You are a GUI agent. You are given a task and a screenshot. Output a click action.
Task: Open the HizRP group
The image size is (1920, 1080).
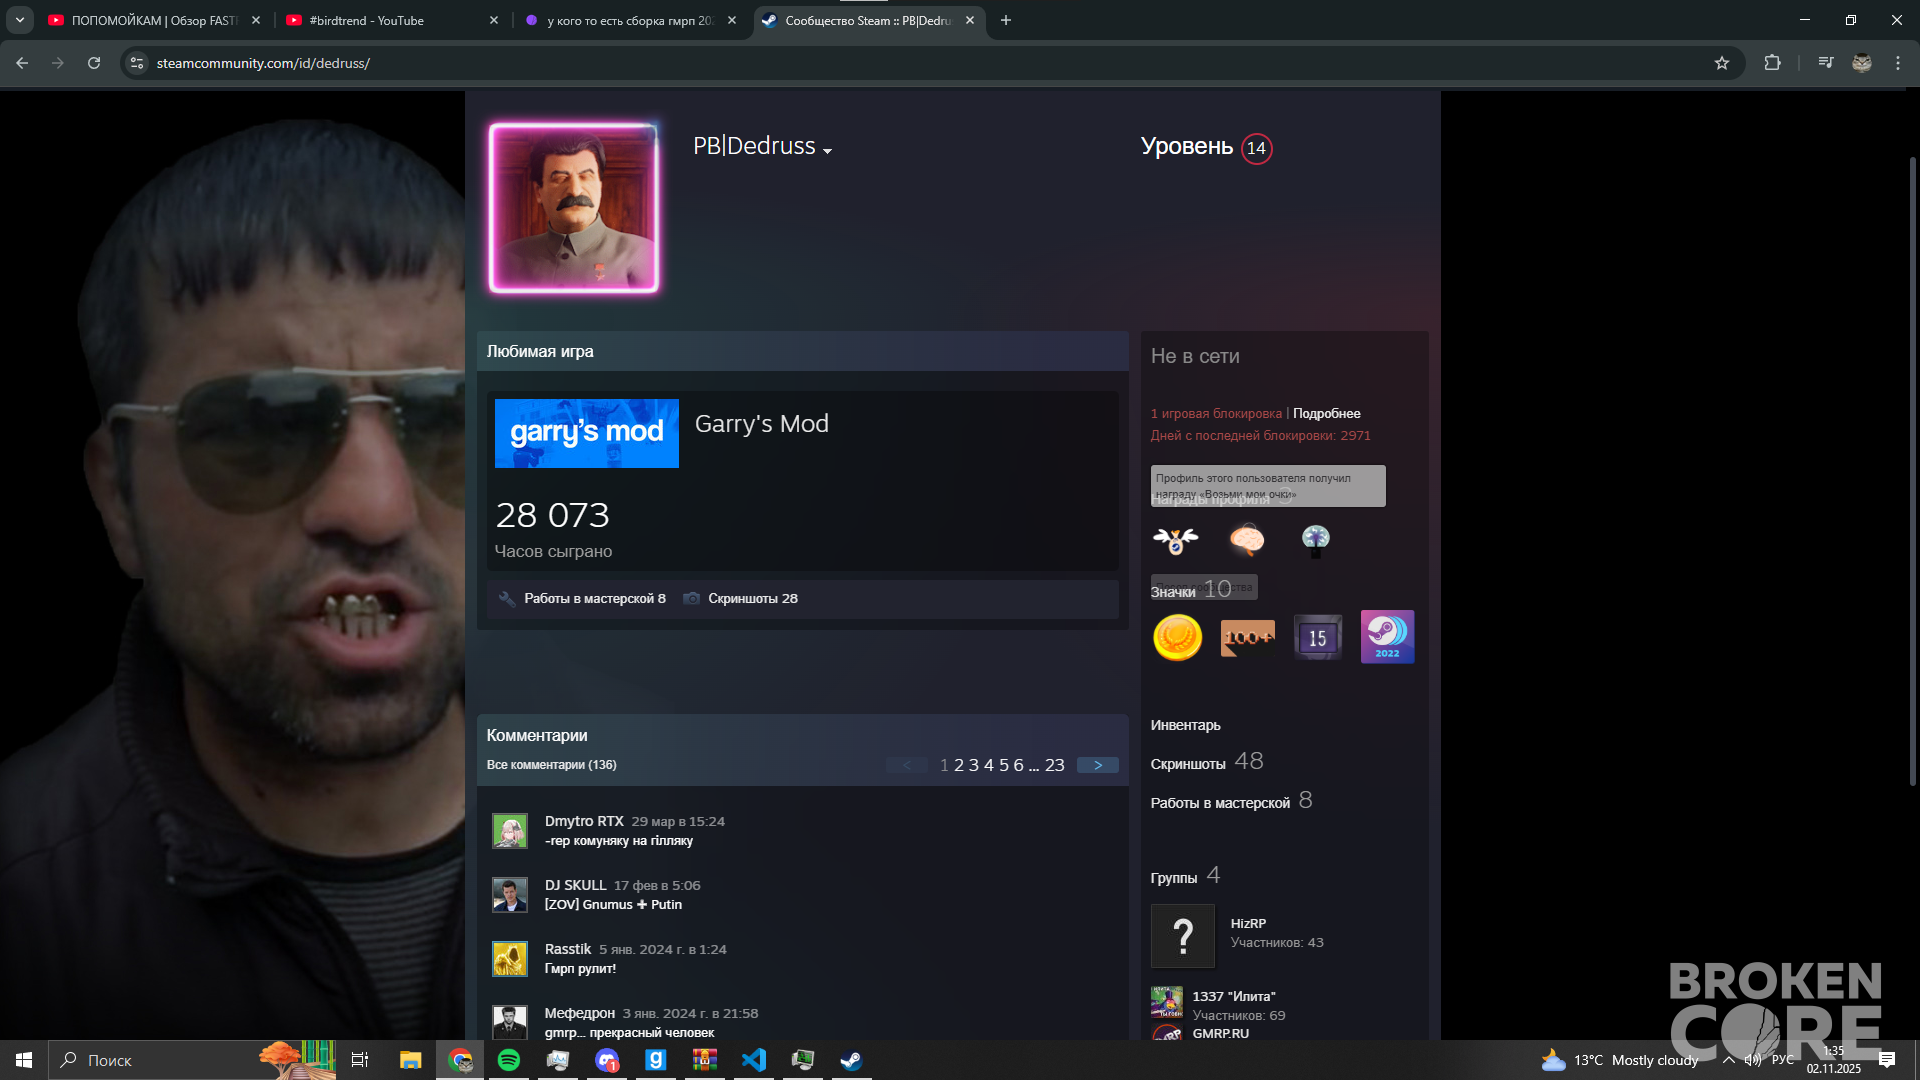[x=1248, y=924]
